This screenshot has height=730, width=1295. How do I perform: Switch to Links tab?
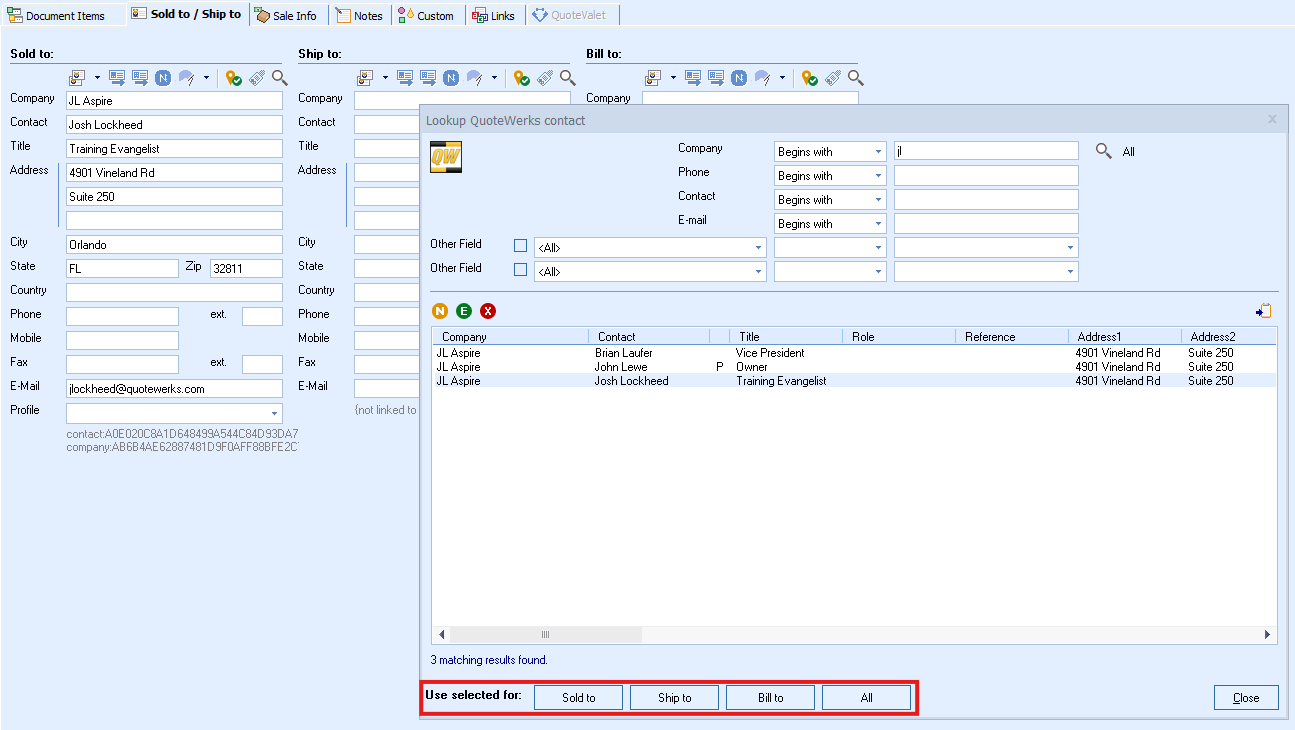pos(494,15)
